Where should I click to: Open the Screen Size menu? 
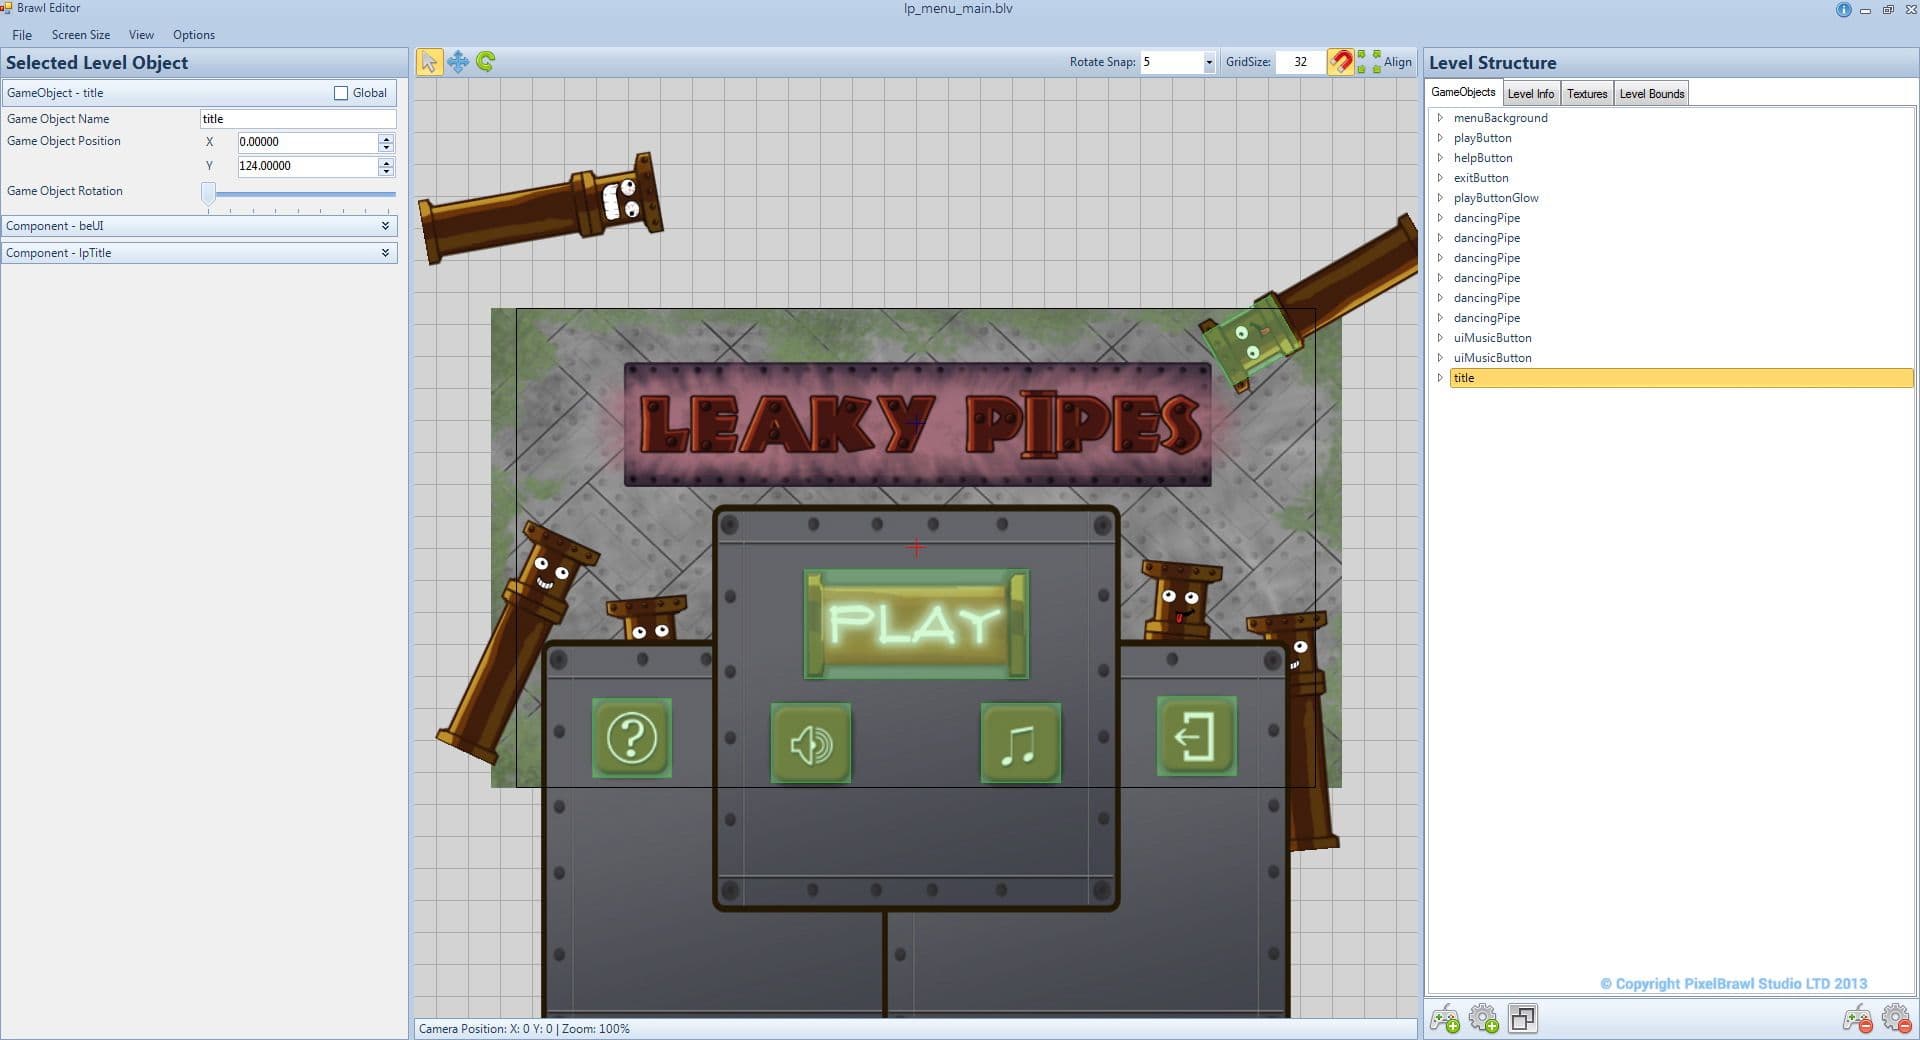(x=81, y=35)
